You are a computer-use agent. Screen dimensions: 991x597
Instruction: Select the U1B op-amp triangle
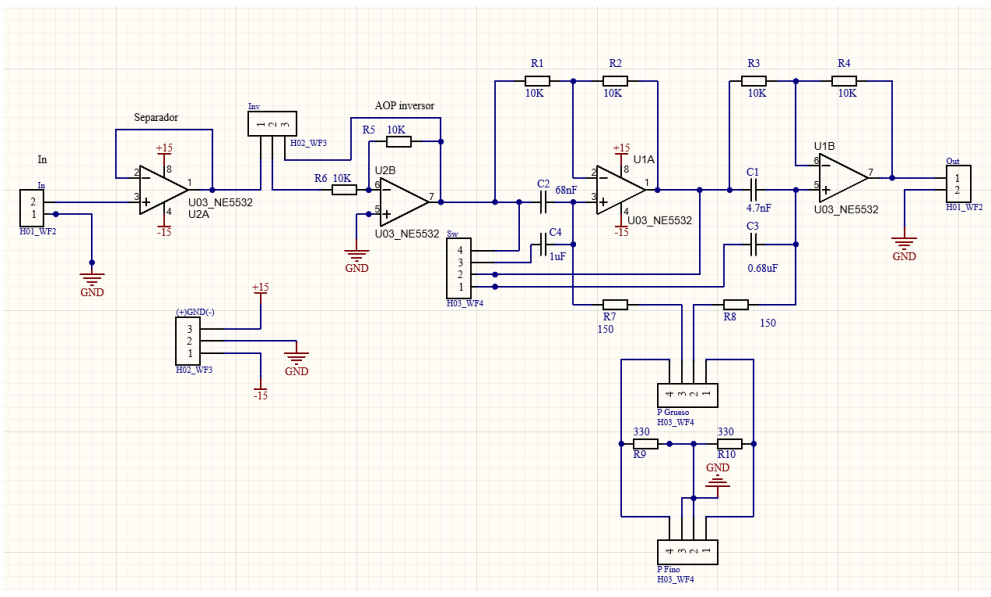coord(844,178)
